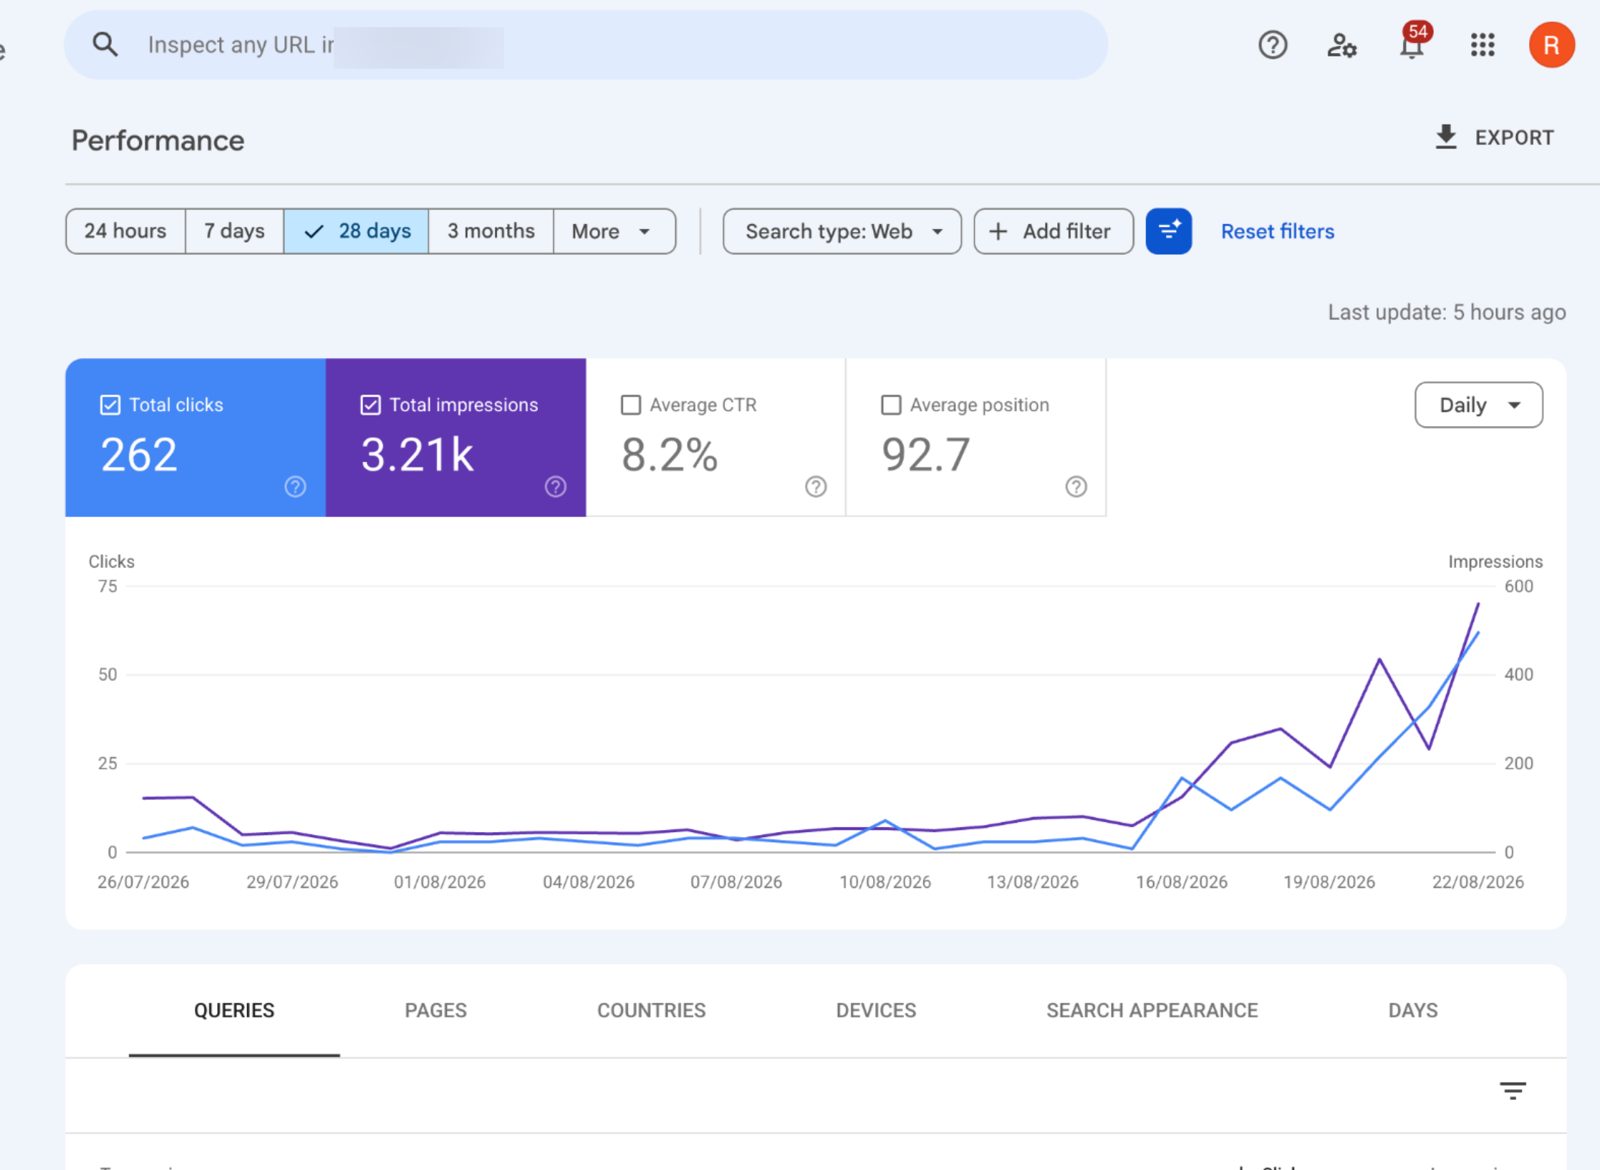Select the 7 days date range
This screenshot has height=1170, width=1600.
(234, 231)
